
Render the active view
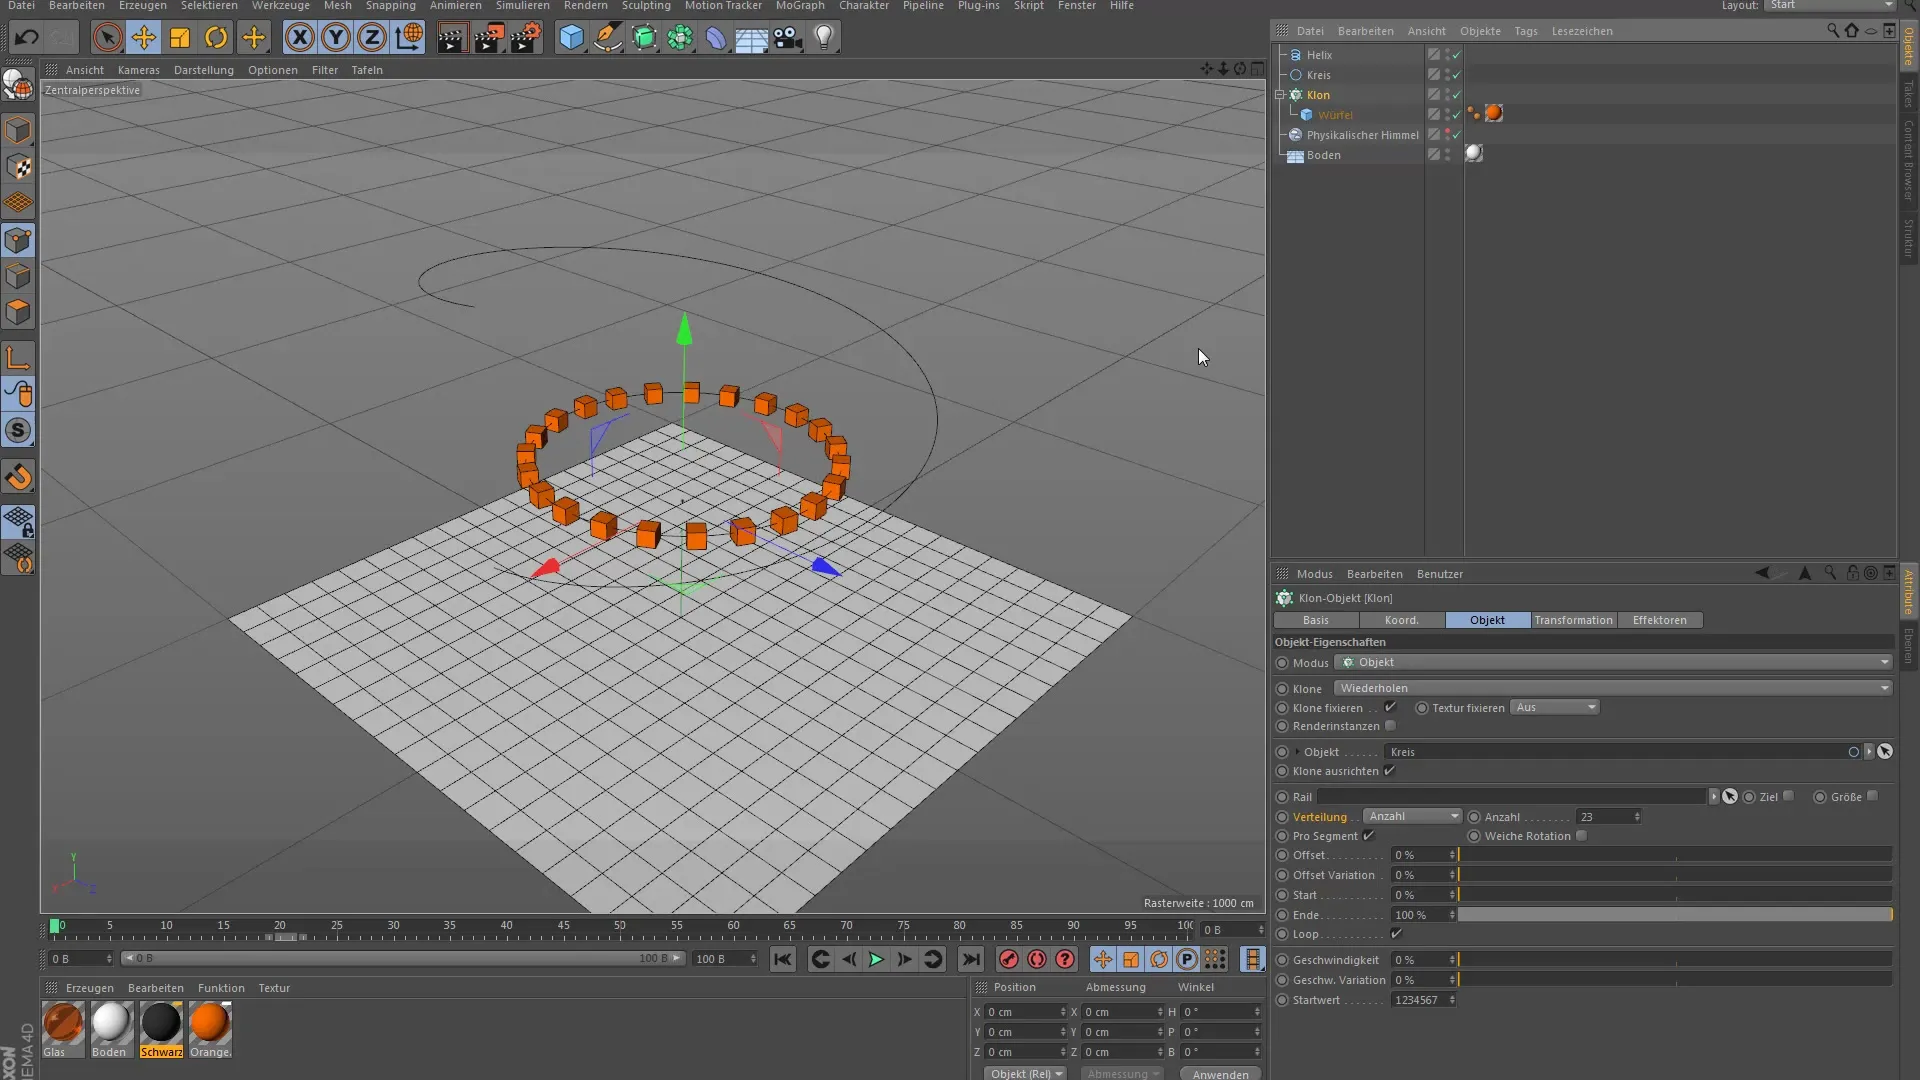451,38
